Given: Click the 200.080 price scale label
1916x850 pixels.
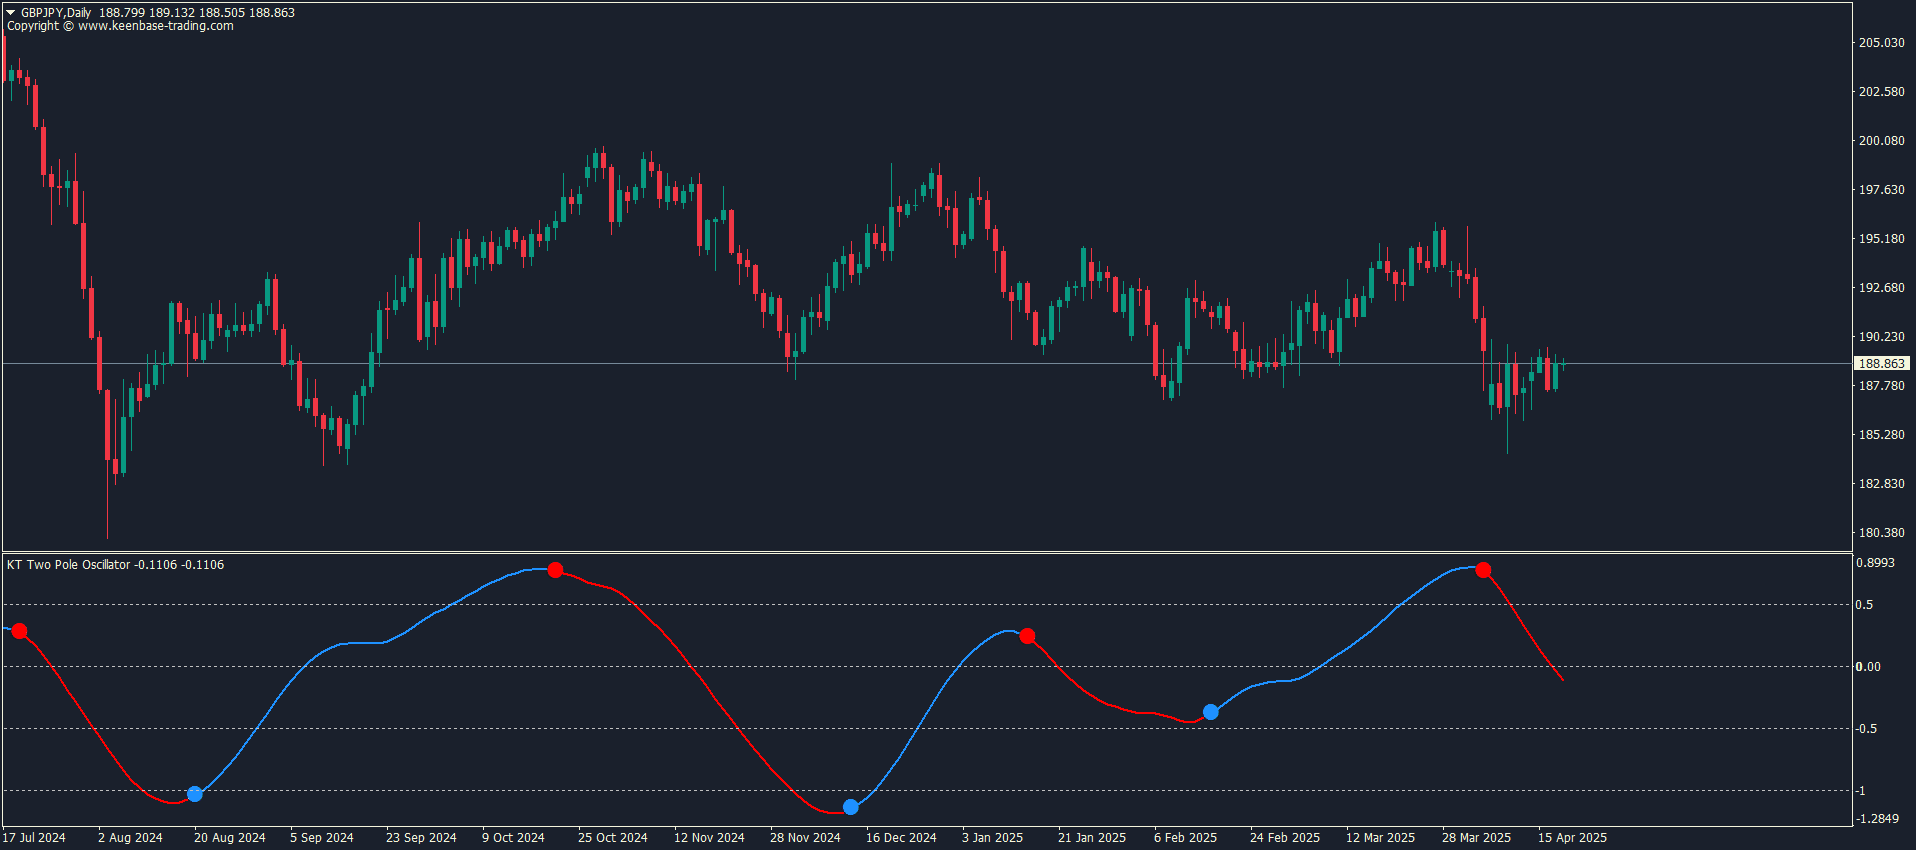Looking at the screenshot, I should [1882, 141].
